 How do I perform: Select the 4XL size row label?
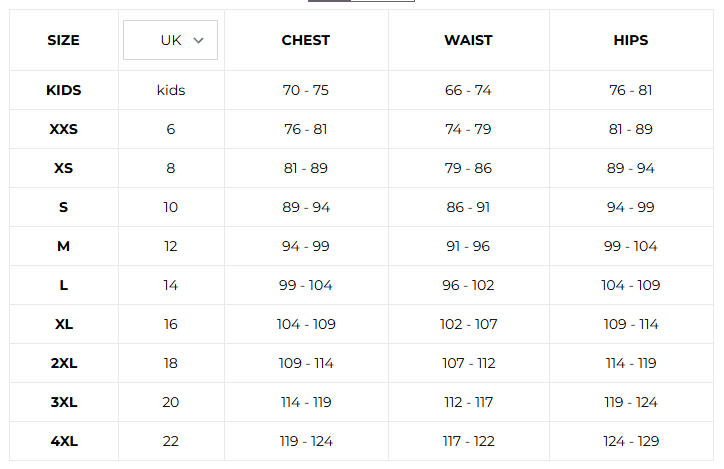pos(63,441)
